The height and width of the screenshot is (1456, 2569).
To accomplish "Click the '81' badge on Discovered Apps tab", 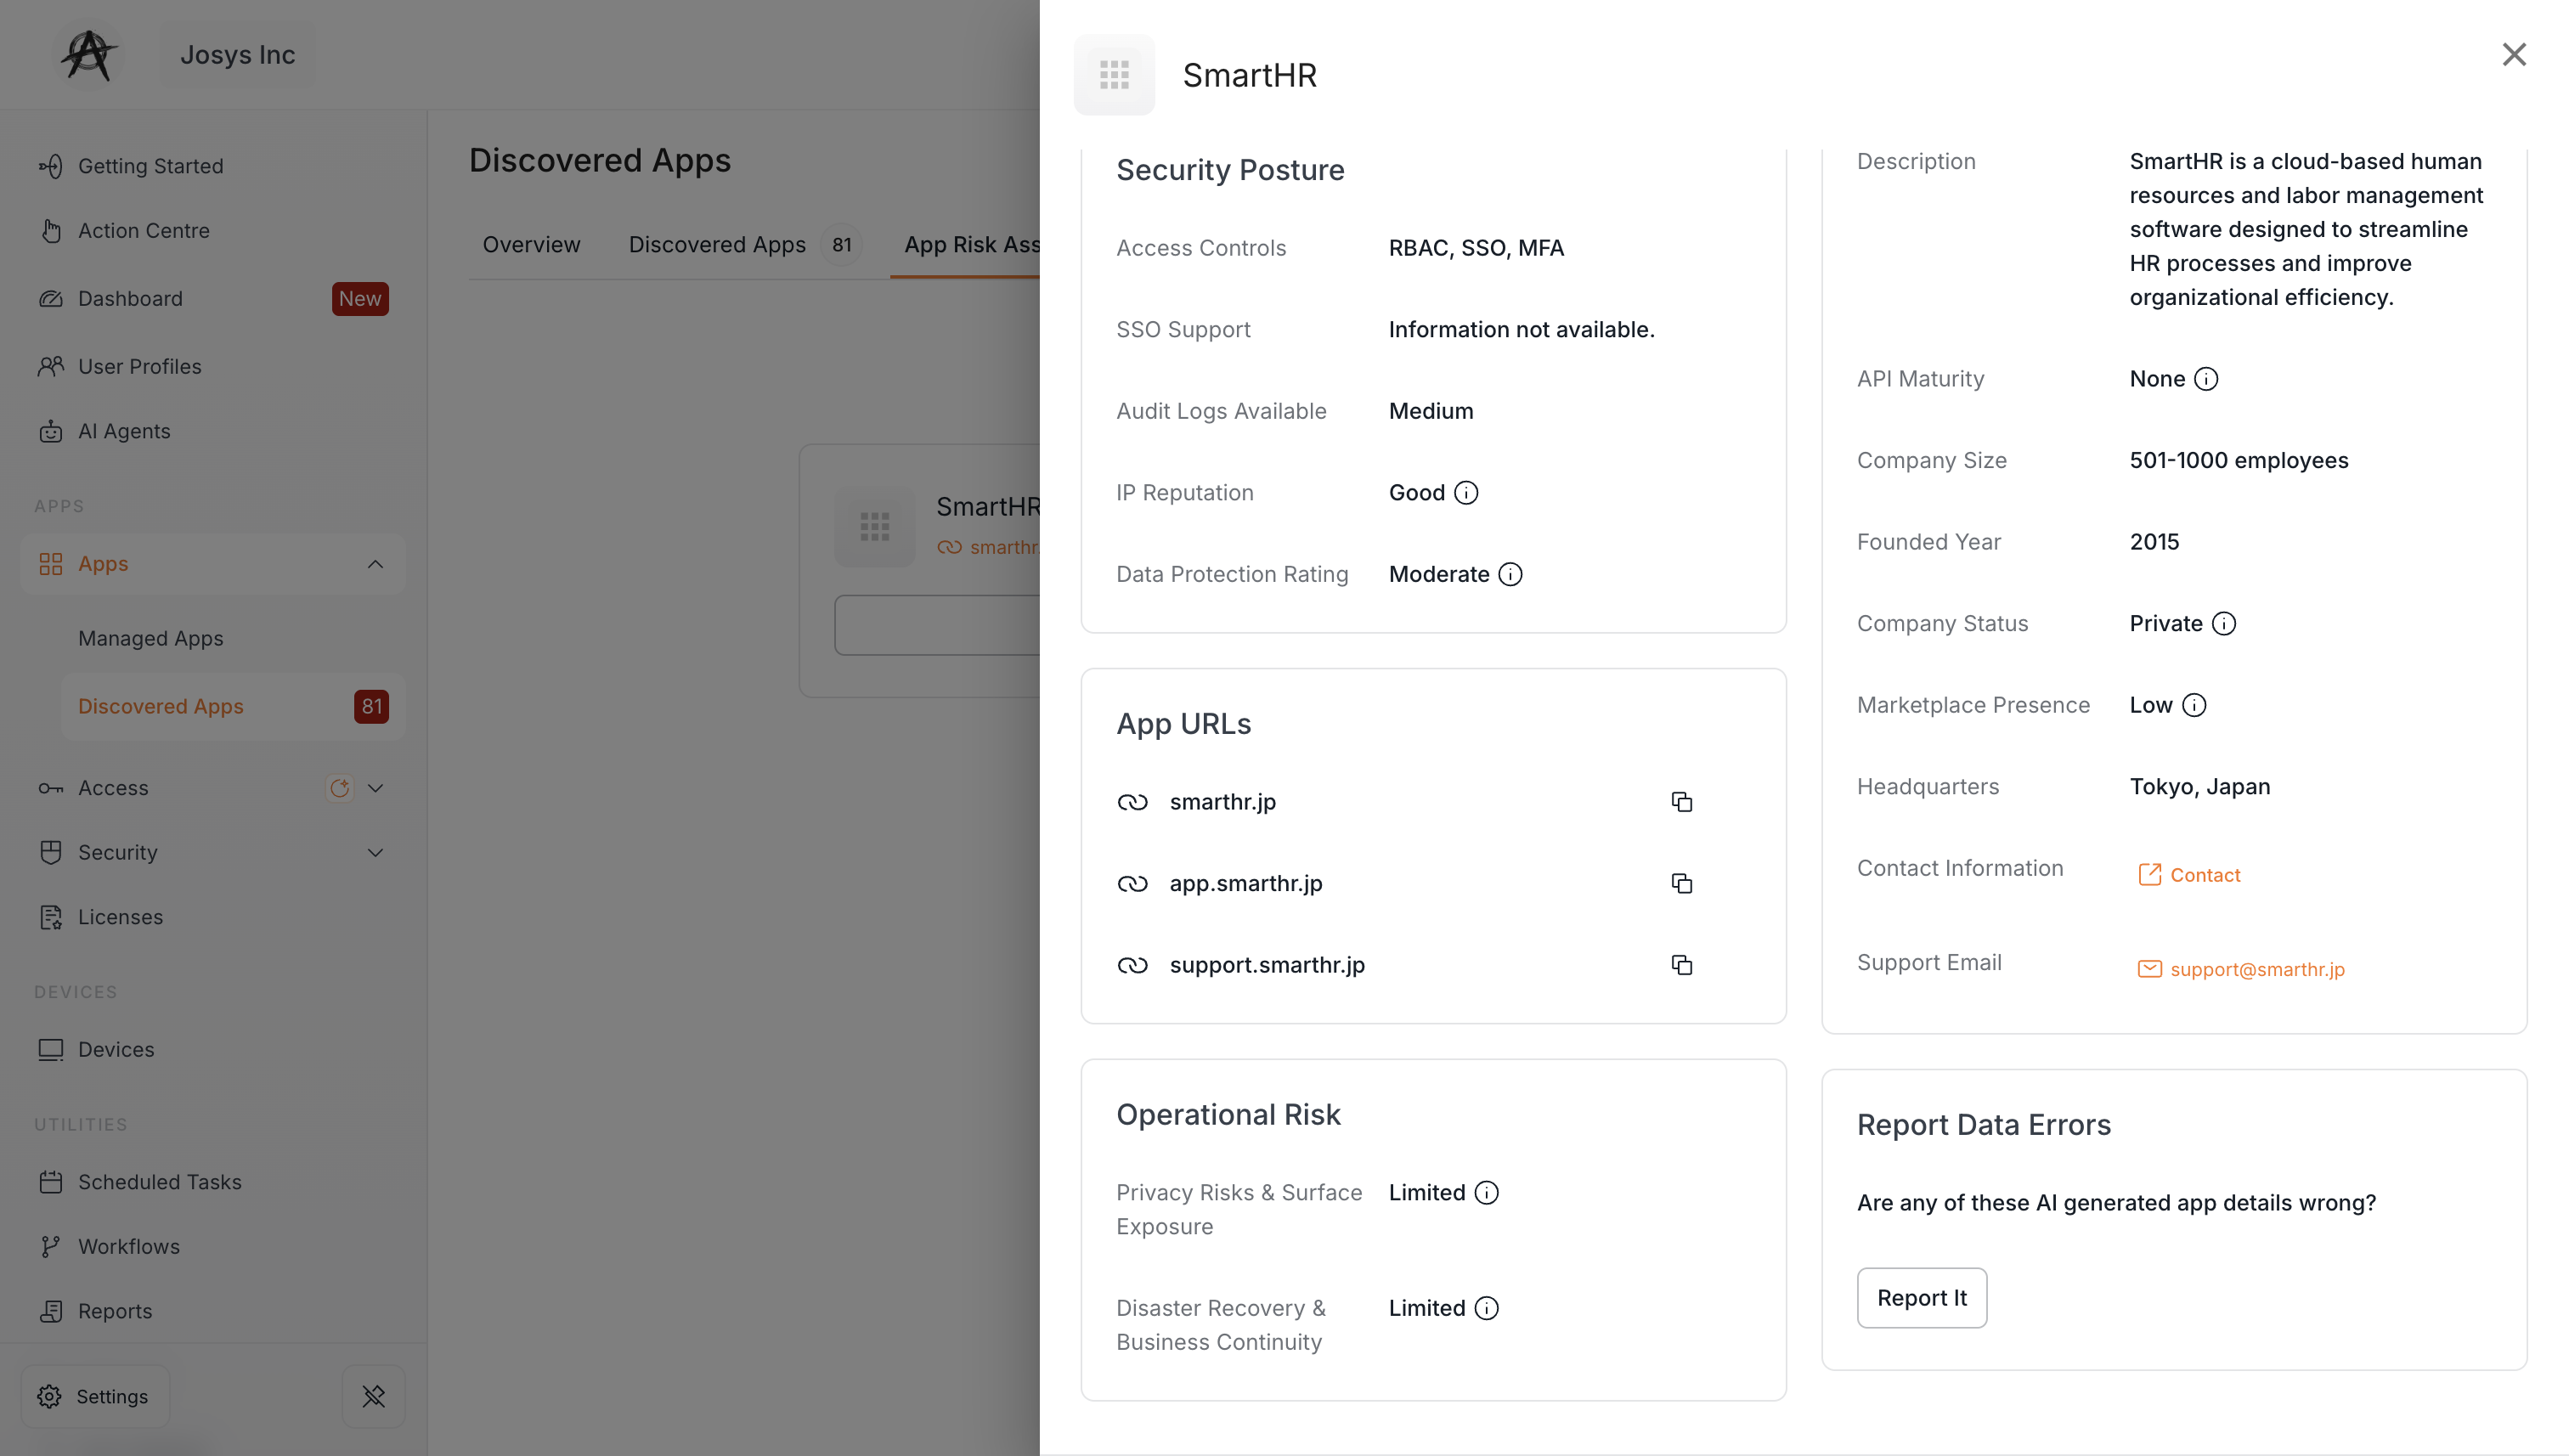I will [x=842, y=245].
